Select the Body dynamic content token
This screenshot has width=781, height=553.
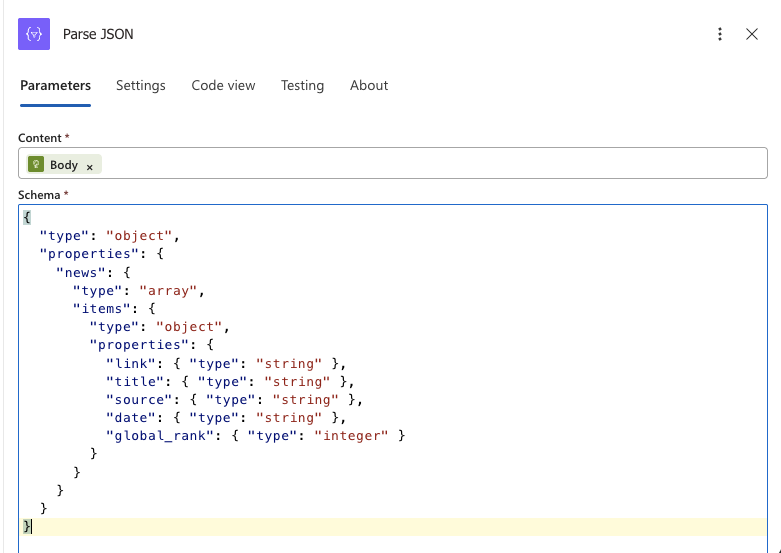[64, 164]
